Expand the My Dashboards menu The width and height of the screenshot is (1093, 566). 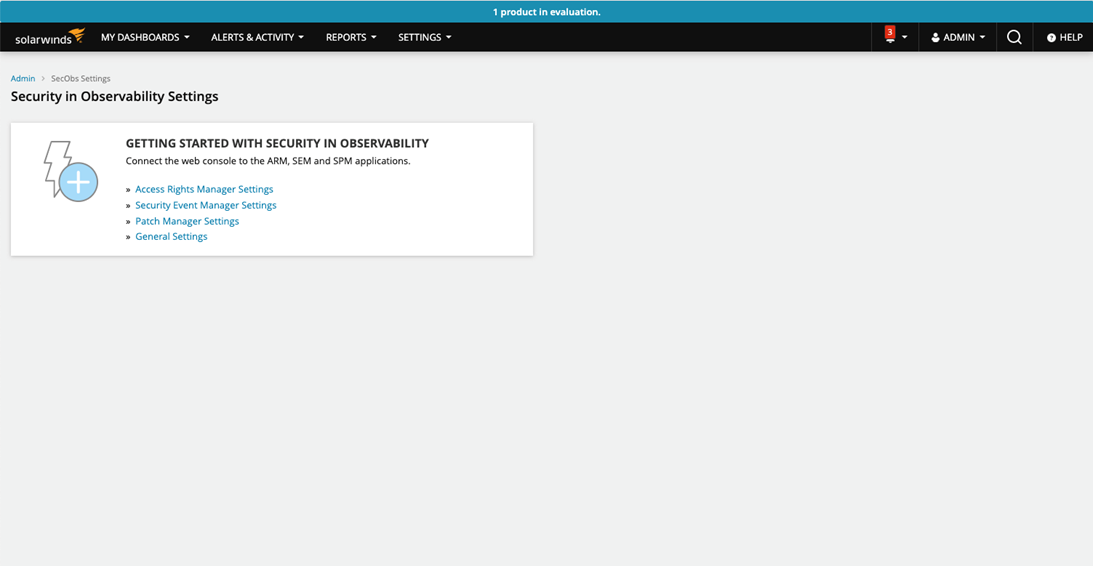pos(145,37)
